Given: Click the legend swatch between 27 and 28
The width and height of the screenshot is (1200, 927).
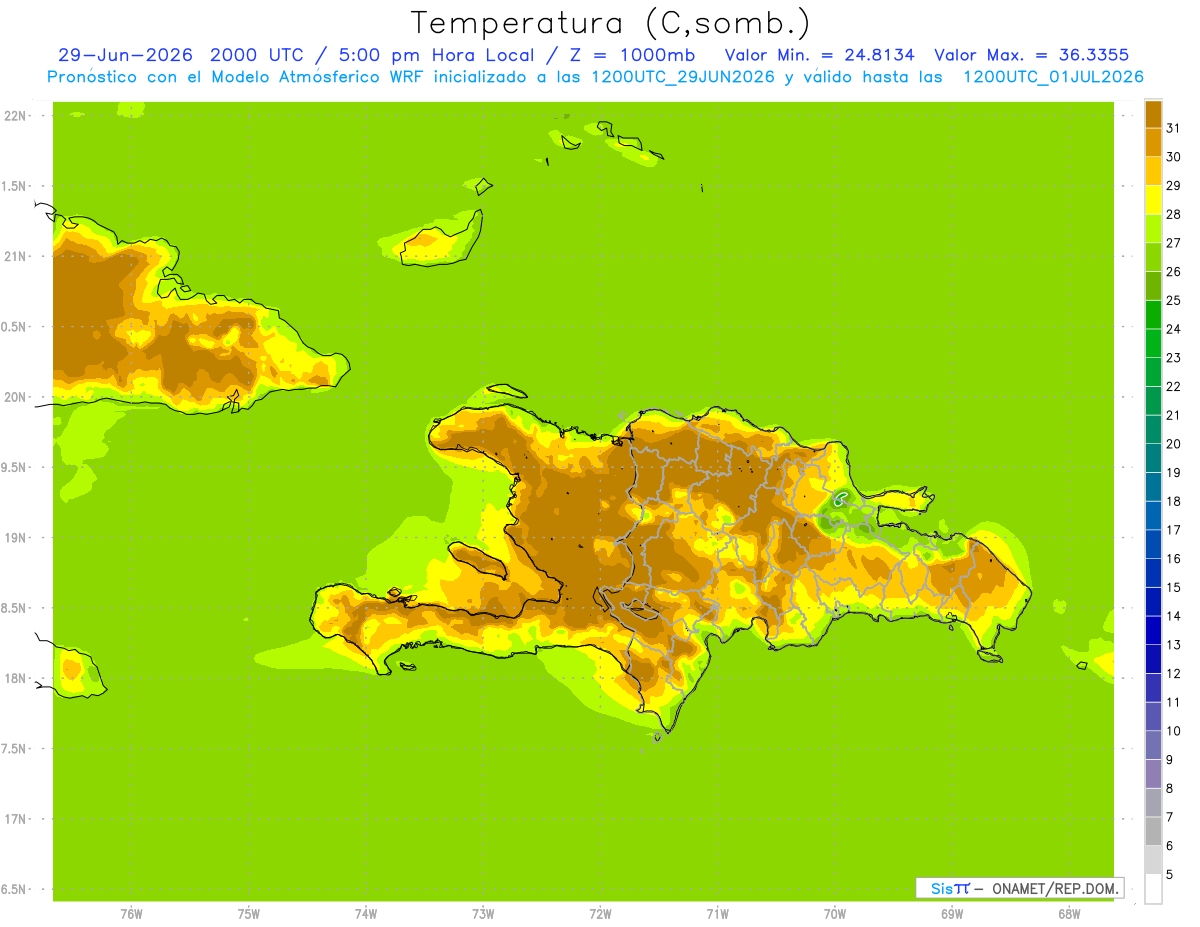Looking at the screenshot, I should point(1153,228).
